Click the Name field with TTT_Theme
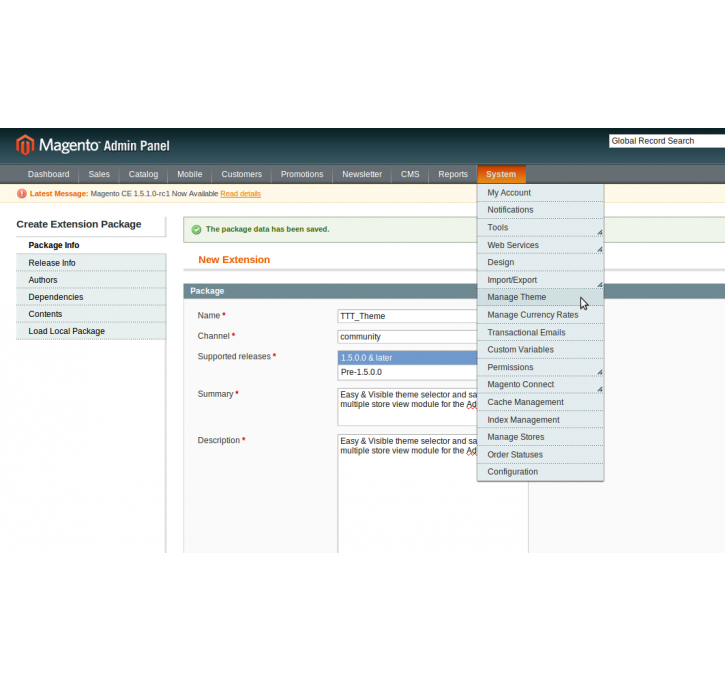This screenshot has width=725, height=680. 407,316
